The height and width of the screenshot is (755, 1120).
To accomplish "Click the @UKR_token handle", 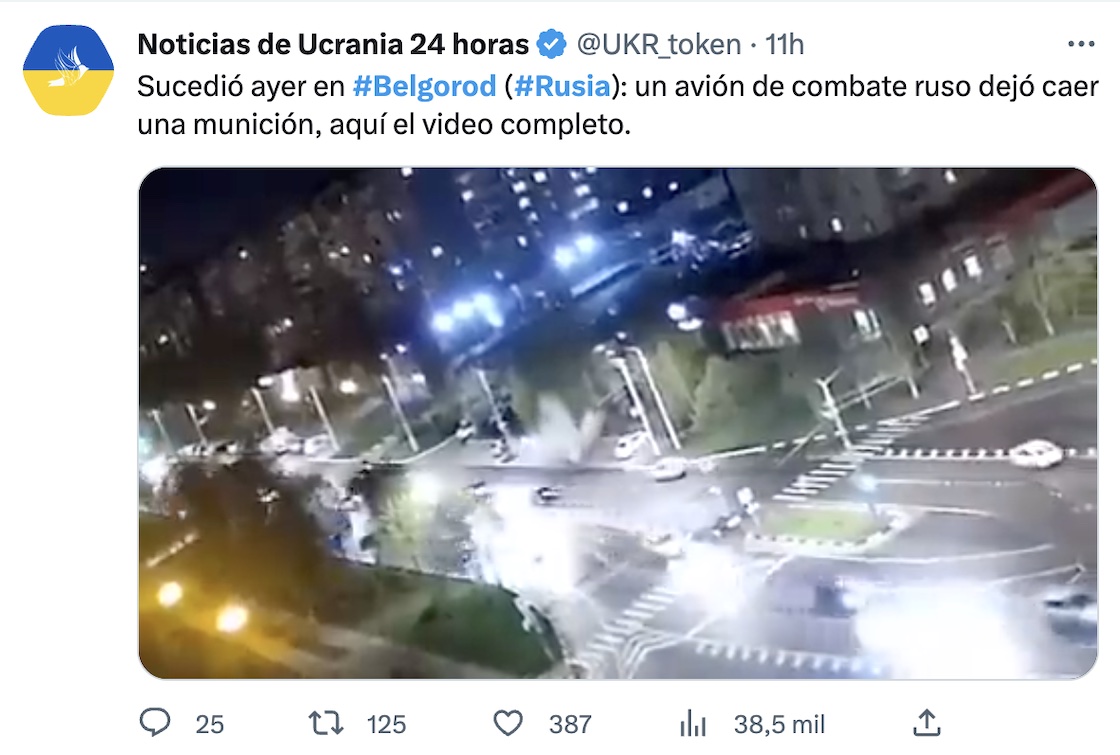I will click(x=659, y=45).
